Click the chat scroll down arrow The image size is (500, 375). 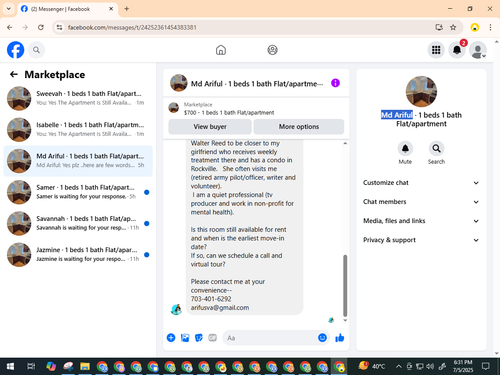pos(345,320)
